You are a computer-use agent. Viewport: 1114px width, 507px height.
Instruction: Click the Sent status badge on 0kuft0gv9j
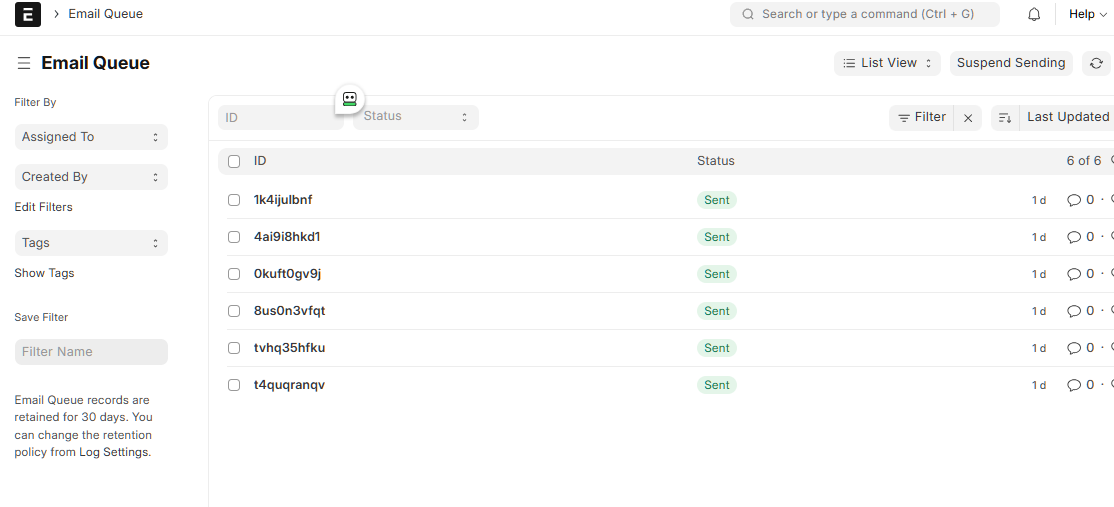(x=716, y=274)
